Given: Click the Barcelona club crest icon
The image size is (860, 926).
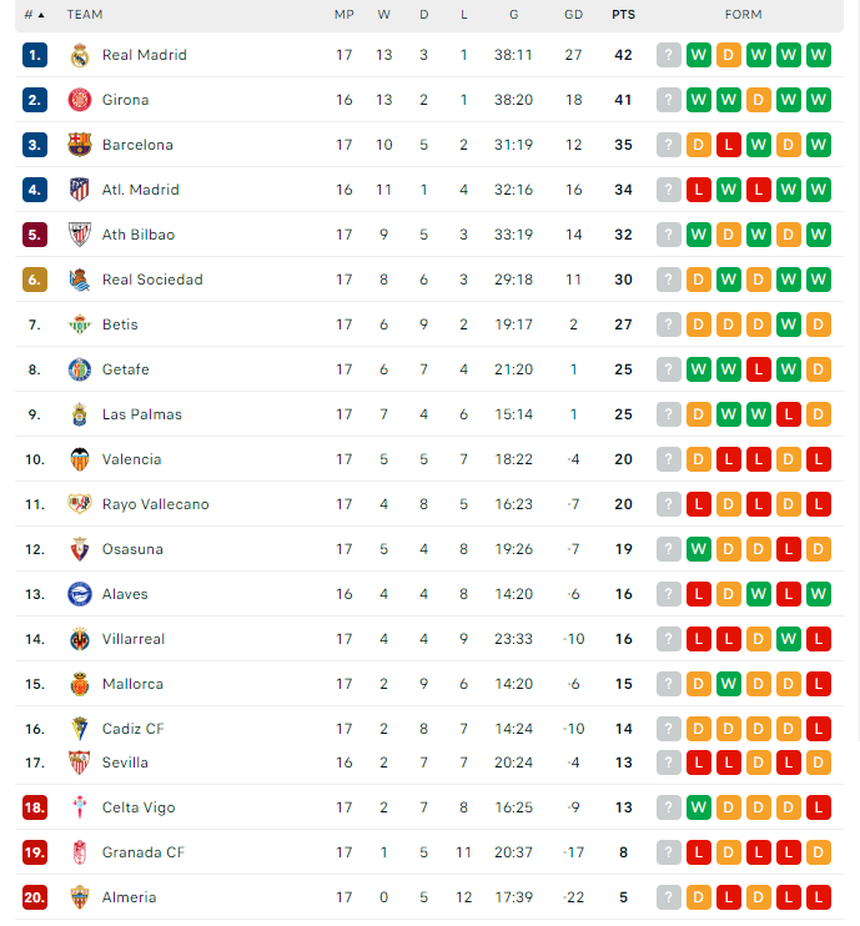Looking at the screenshot, I should 80,145.
